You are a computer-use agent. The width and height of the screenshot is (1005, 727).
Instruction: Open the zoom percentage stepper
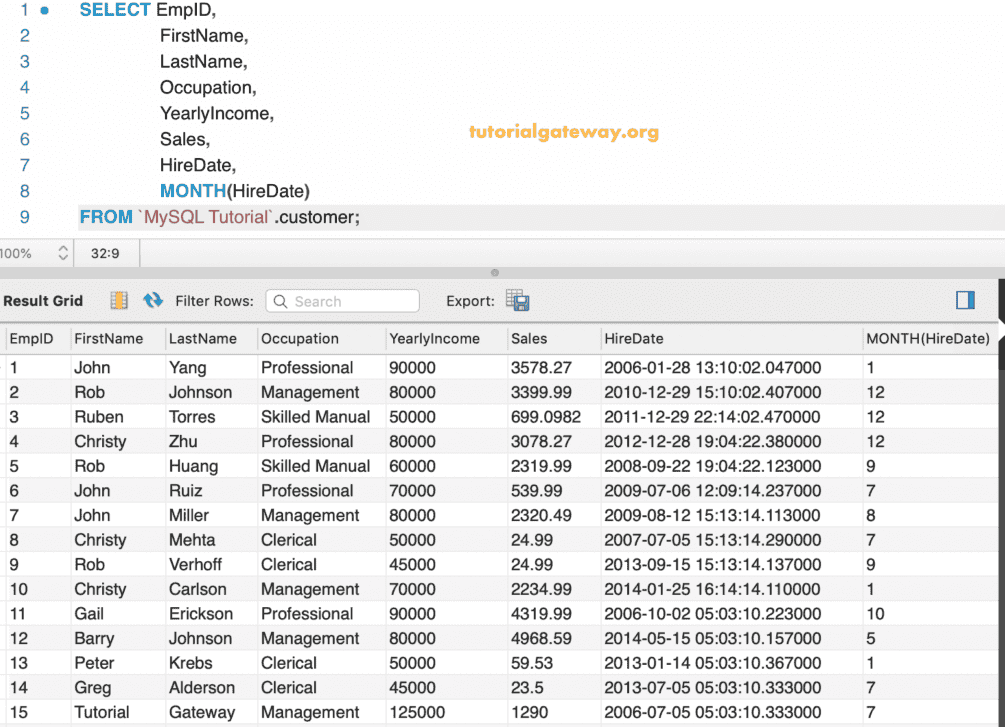click(x=63, y=254)
